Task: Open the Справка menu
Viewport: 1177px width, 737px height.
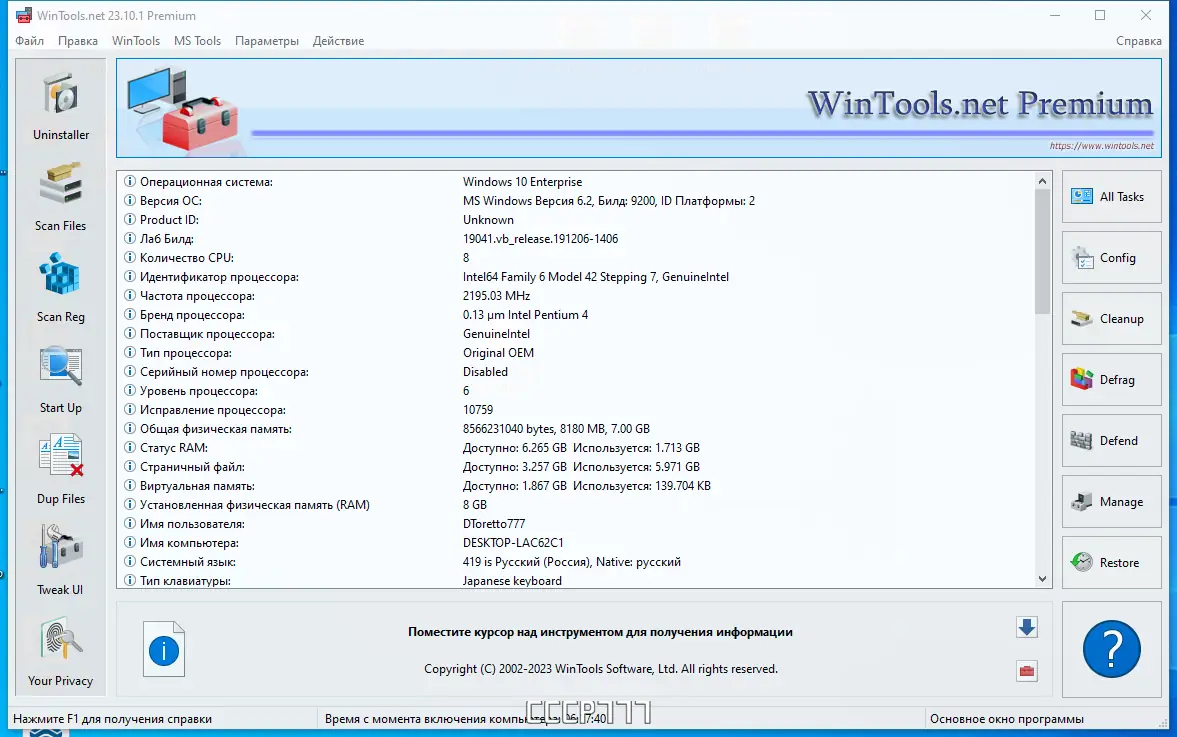Action: [x=1139, y=41]
